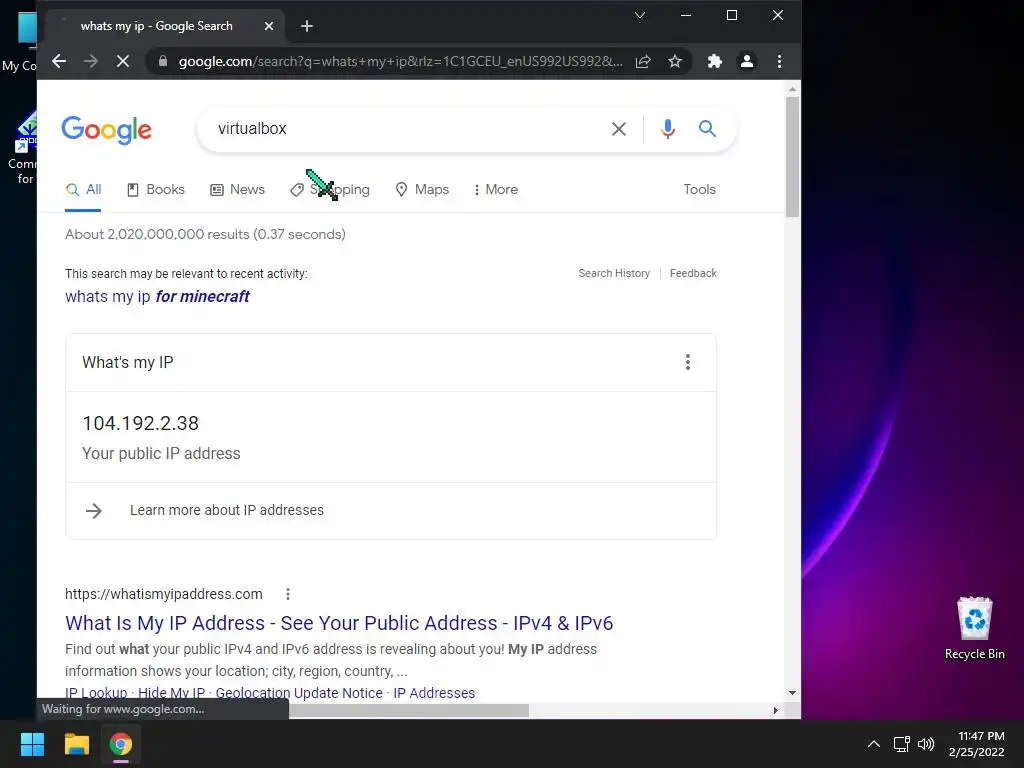The image size is (1024, 768).
Task: Open the IP Lookup sitelink
Action: (96, 693)
